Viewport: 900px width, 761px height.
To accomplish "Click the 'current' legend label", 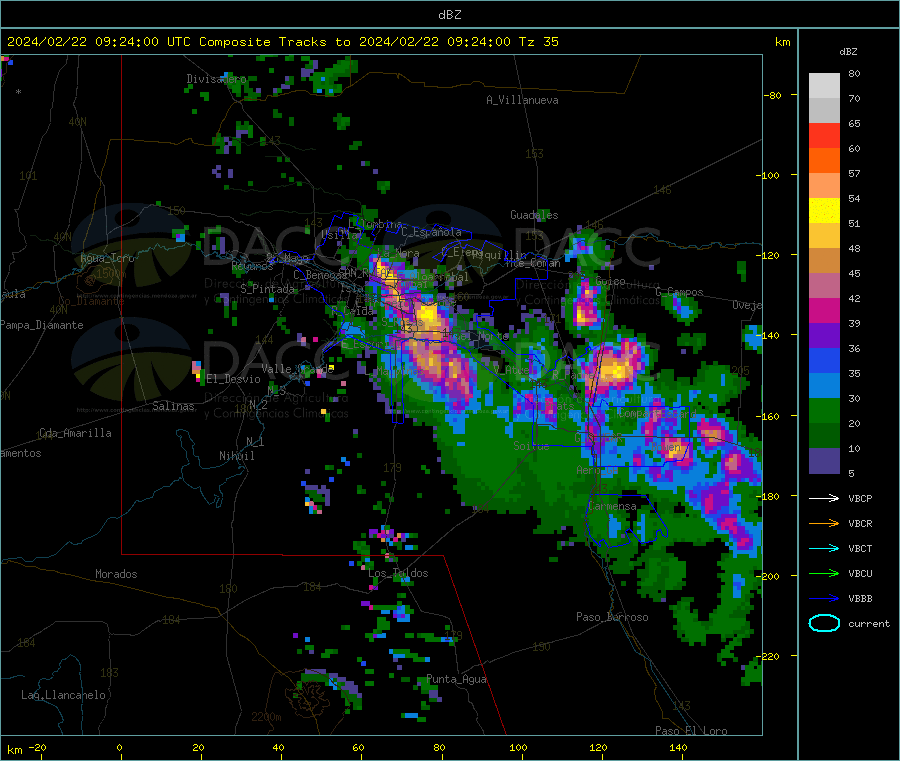I will tap(869, 623).
